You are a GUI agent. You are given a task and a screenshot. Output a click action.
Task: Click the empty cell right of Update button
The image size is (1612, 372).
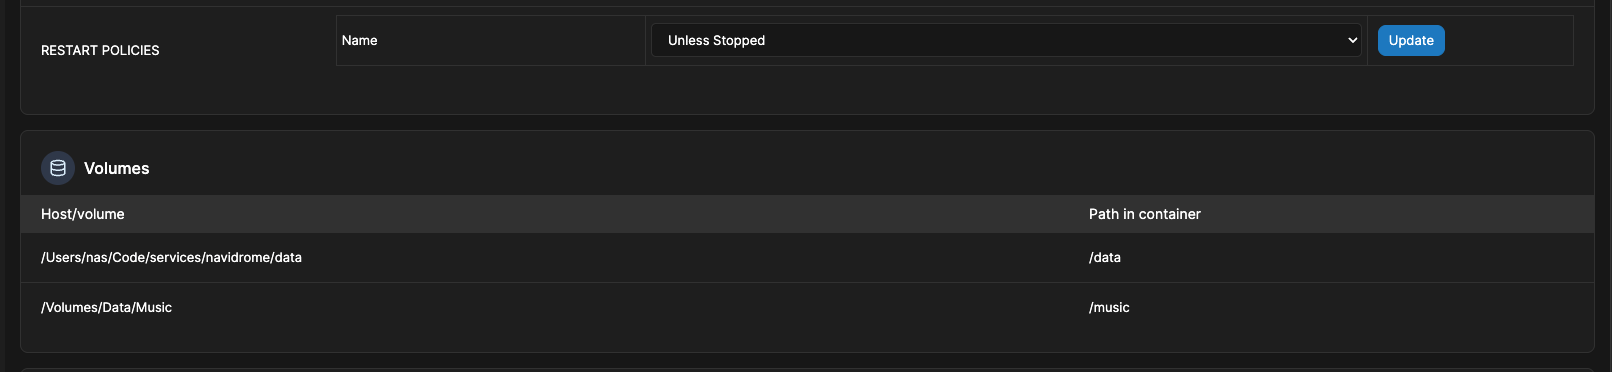(1510, 40)
